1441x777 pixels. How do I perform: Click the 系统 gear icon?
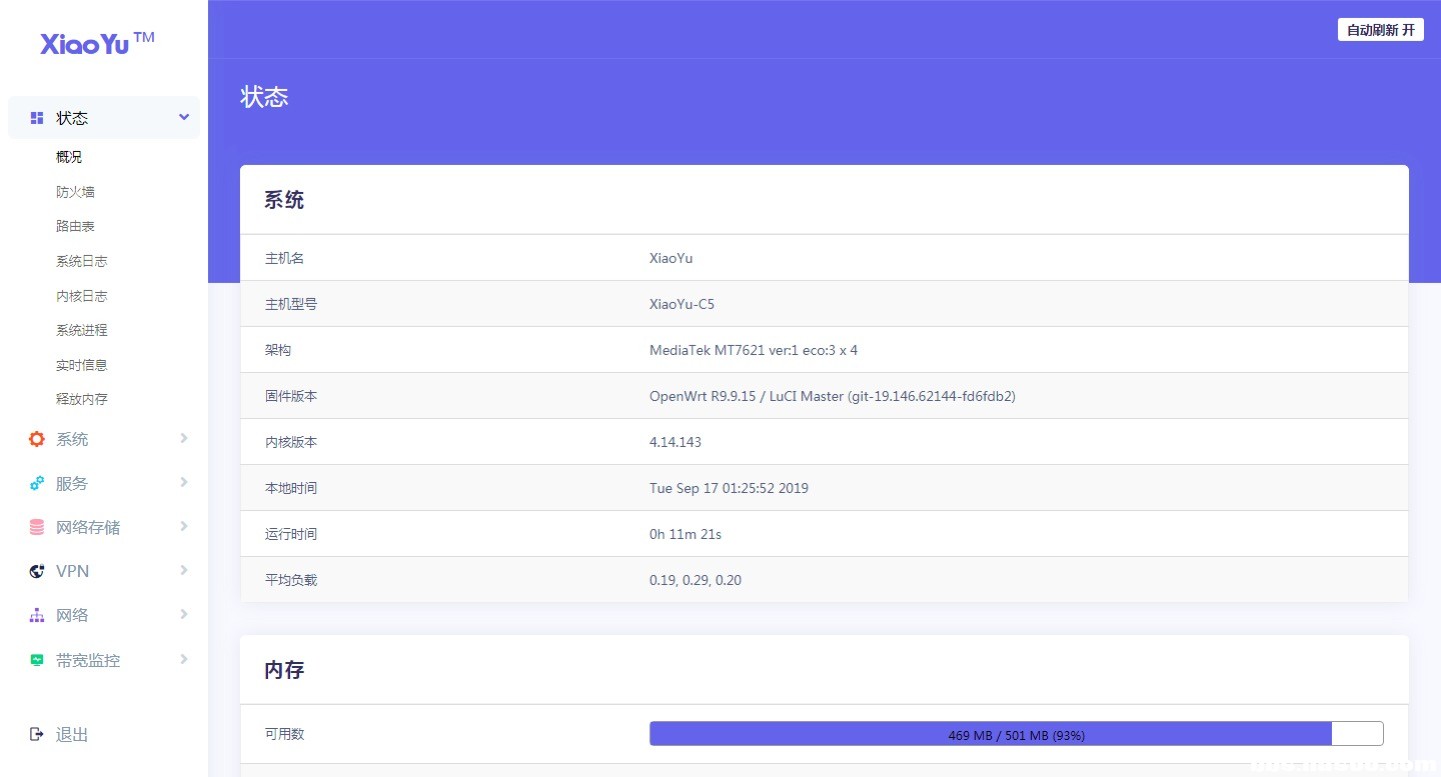[x=37, y=439]
